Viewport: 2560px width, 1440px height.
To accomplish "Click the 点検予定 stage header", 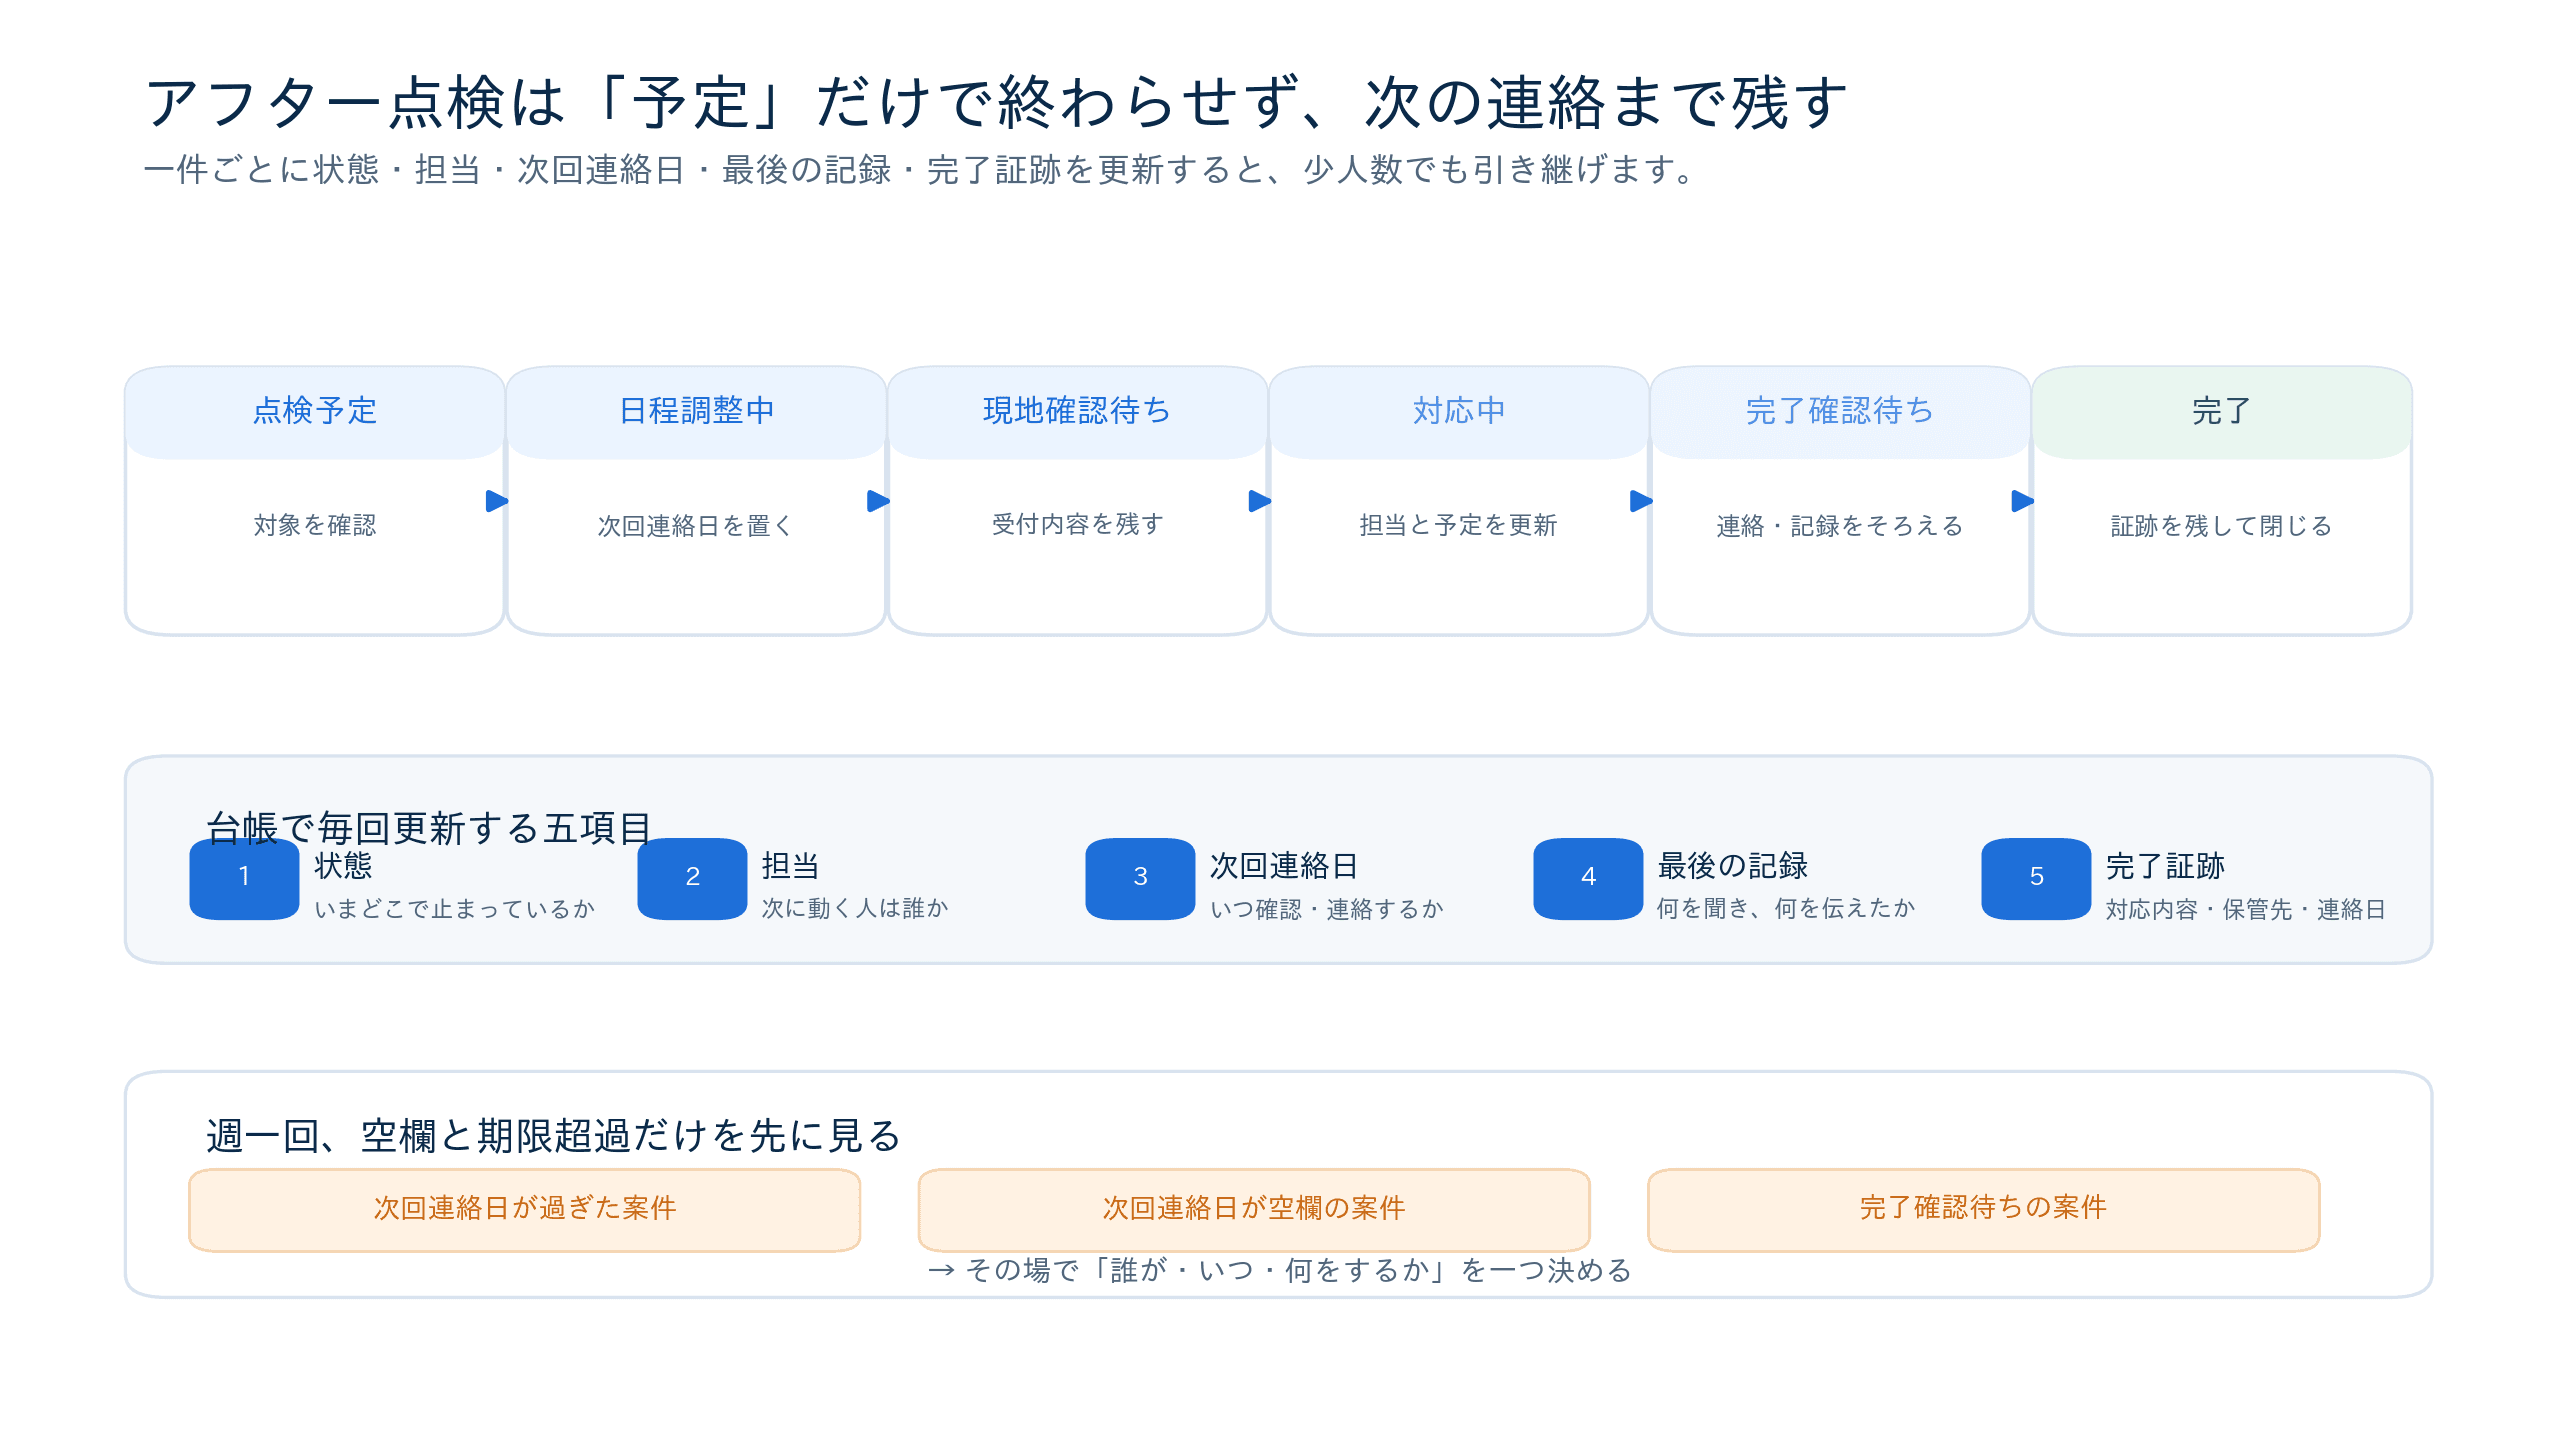I will pyautogui.click(x=315, y=412).
